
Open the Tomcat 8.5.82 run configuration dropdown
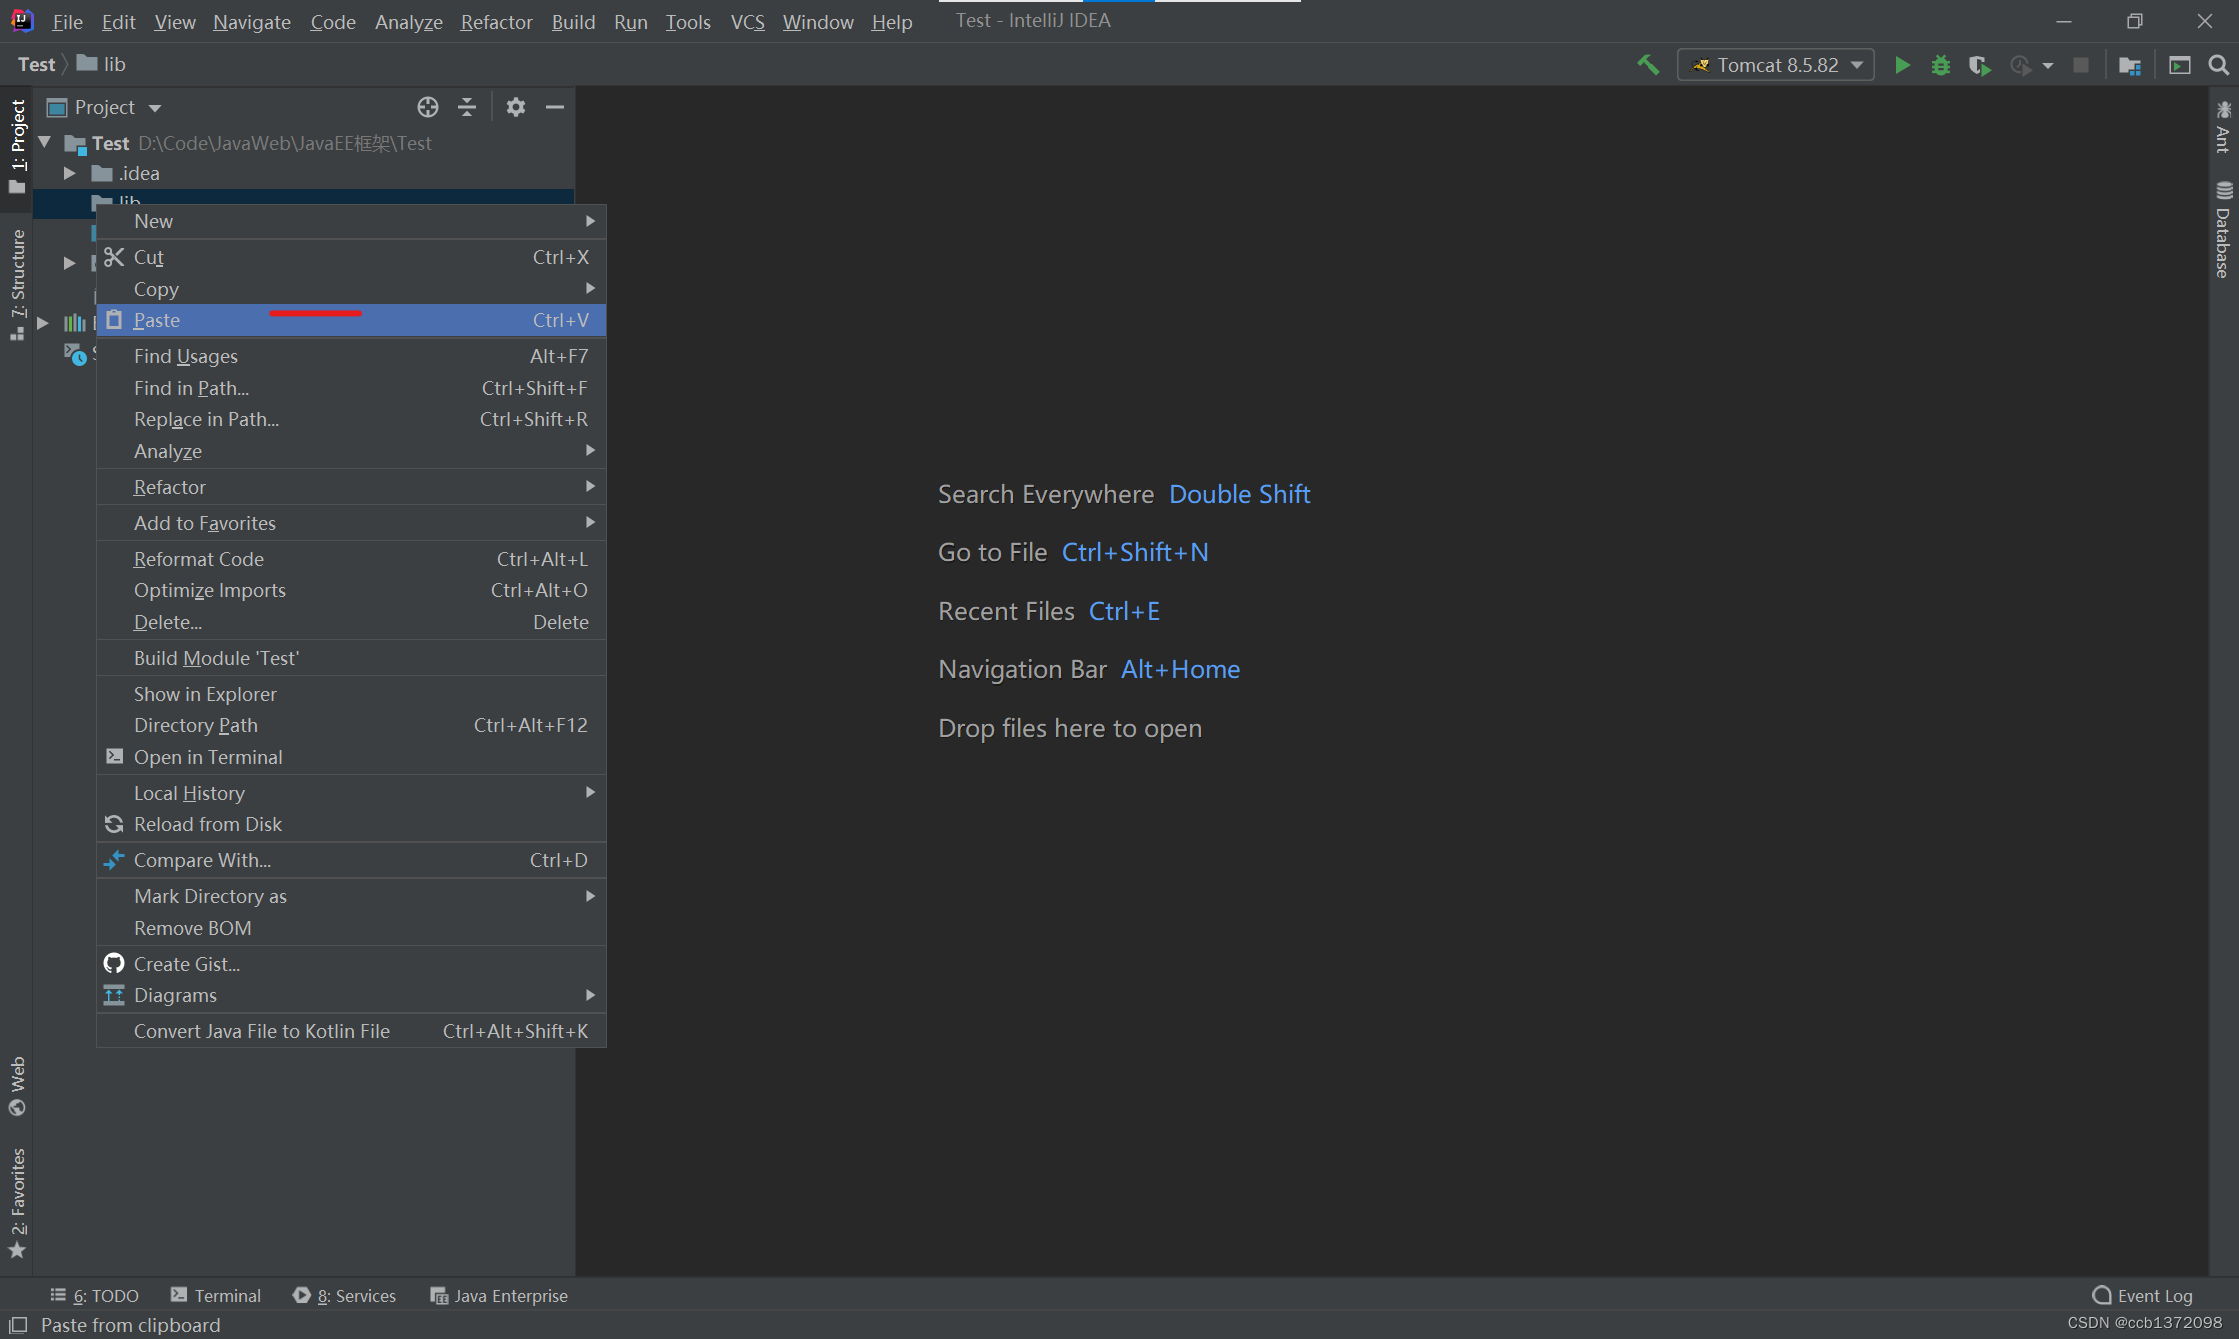[1775, 65]
